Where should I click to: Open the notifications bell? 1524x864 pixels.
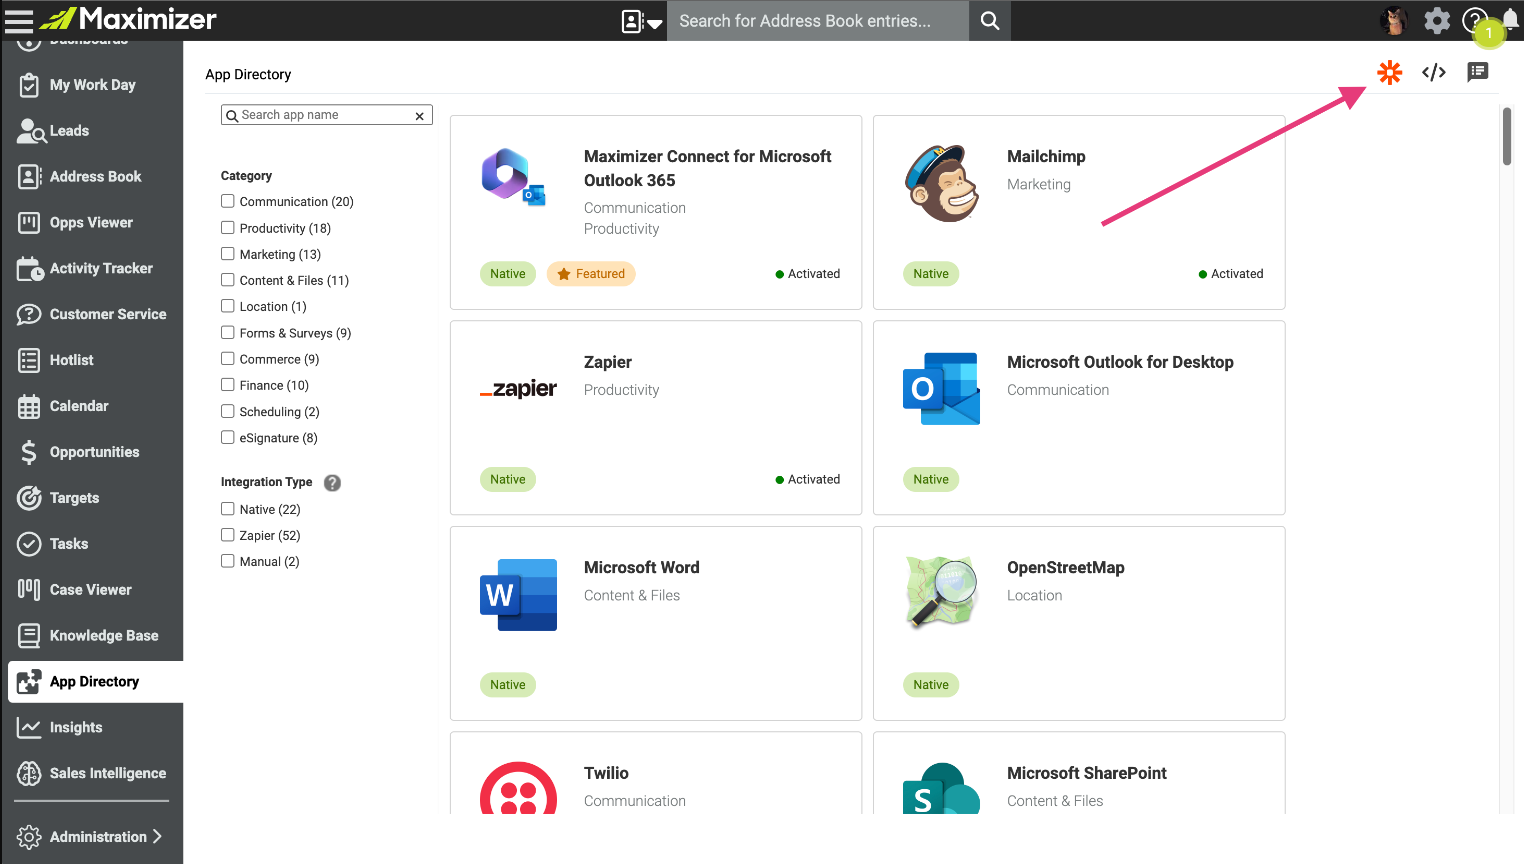(x=1510, y=20)
